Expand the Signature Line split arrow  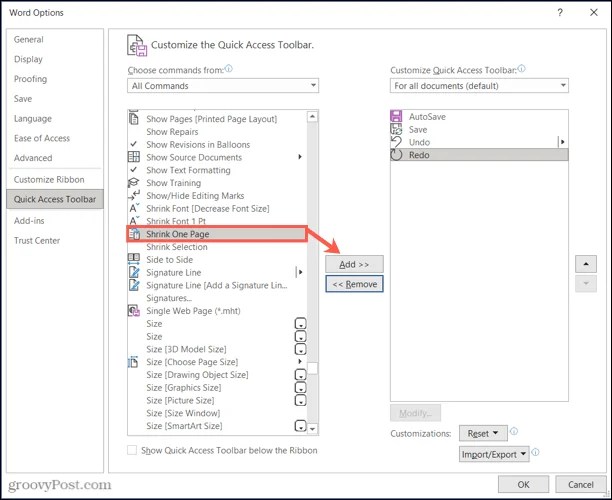(300, 272)
